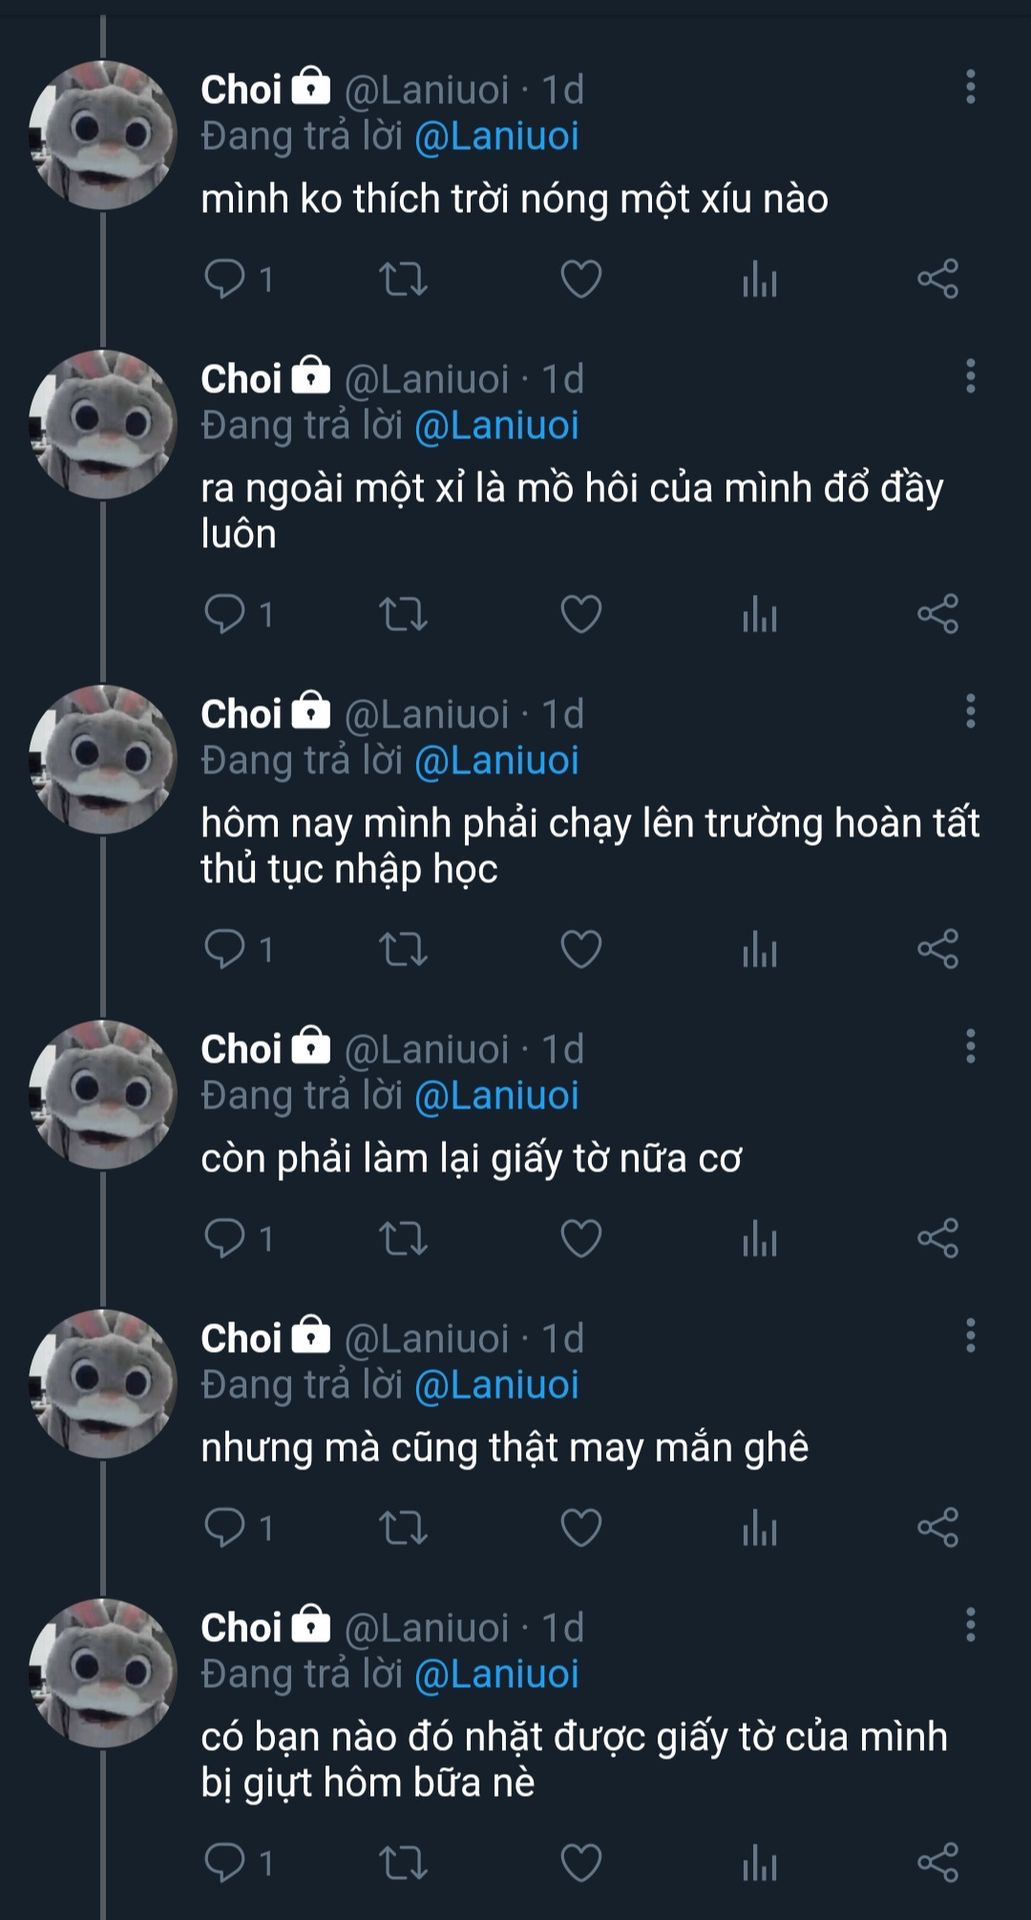Retweet the 'mồ hôi của mình' tweet
This screenshot has height=1920, width=1031.
coord(403,614)
